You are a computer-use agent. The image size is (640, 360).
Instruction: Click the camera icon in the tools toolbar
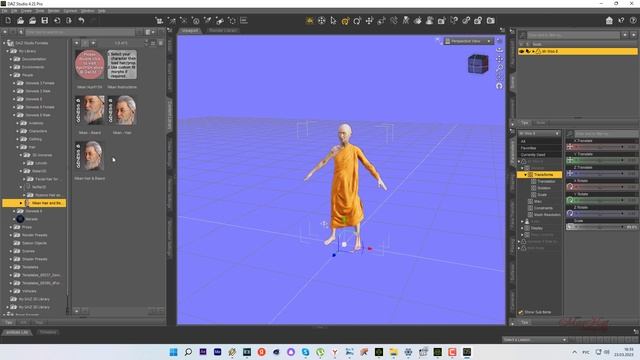(442, 20)
